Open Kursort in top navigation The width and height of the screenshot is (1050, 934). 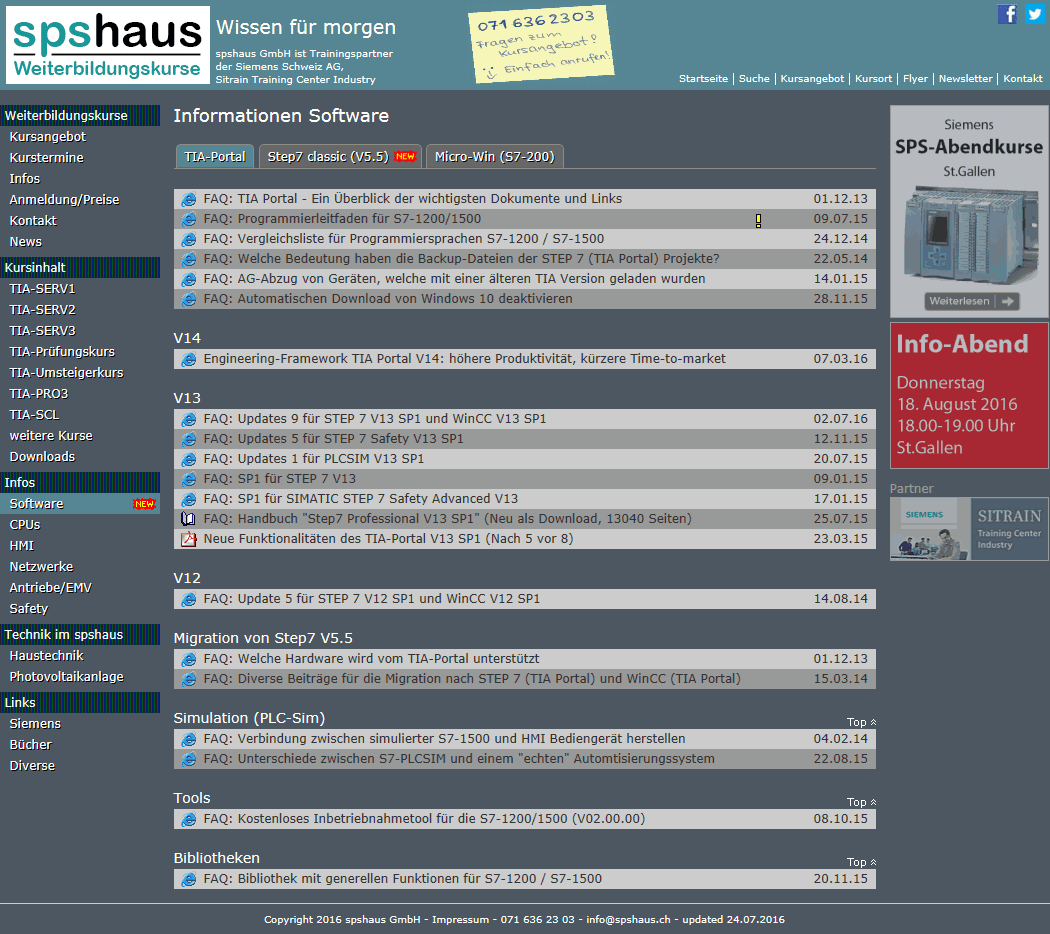point(873,78)
